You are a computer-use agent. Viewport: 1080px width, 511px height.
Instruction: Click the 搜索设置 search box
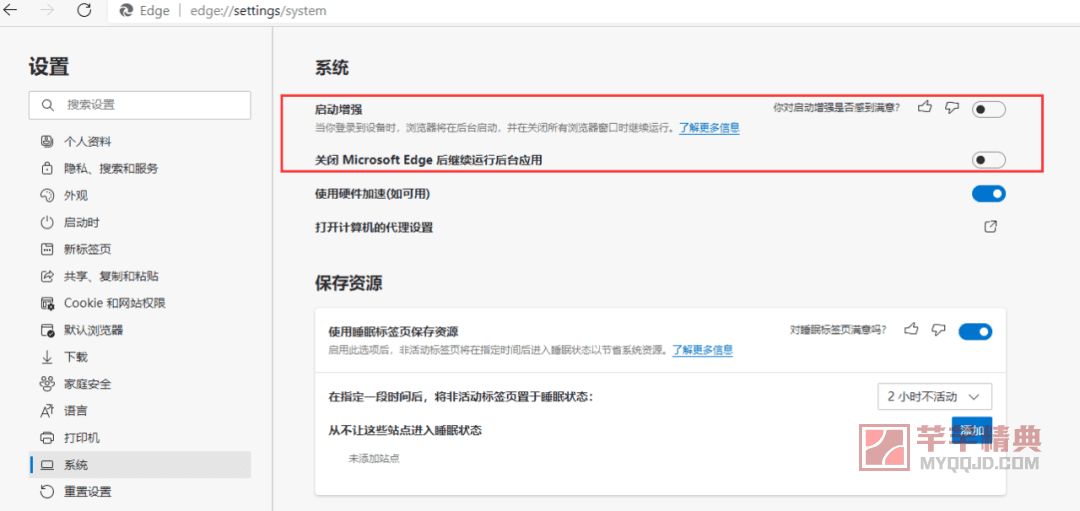pos(140,105)
